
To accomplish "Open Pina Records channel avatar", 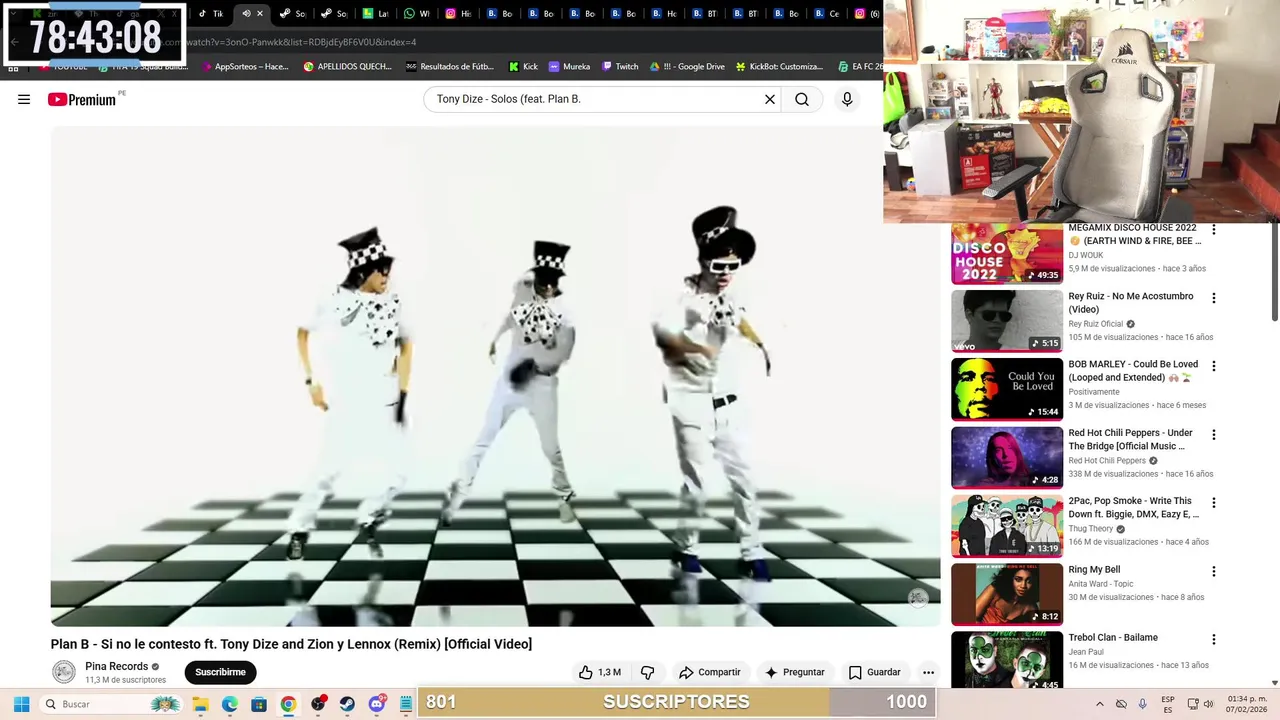I will click(64, 672).
